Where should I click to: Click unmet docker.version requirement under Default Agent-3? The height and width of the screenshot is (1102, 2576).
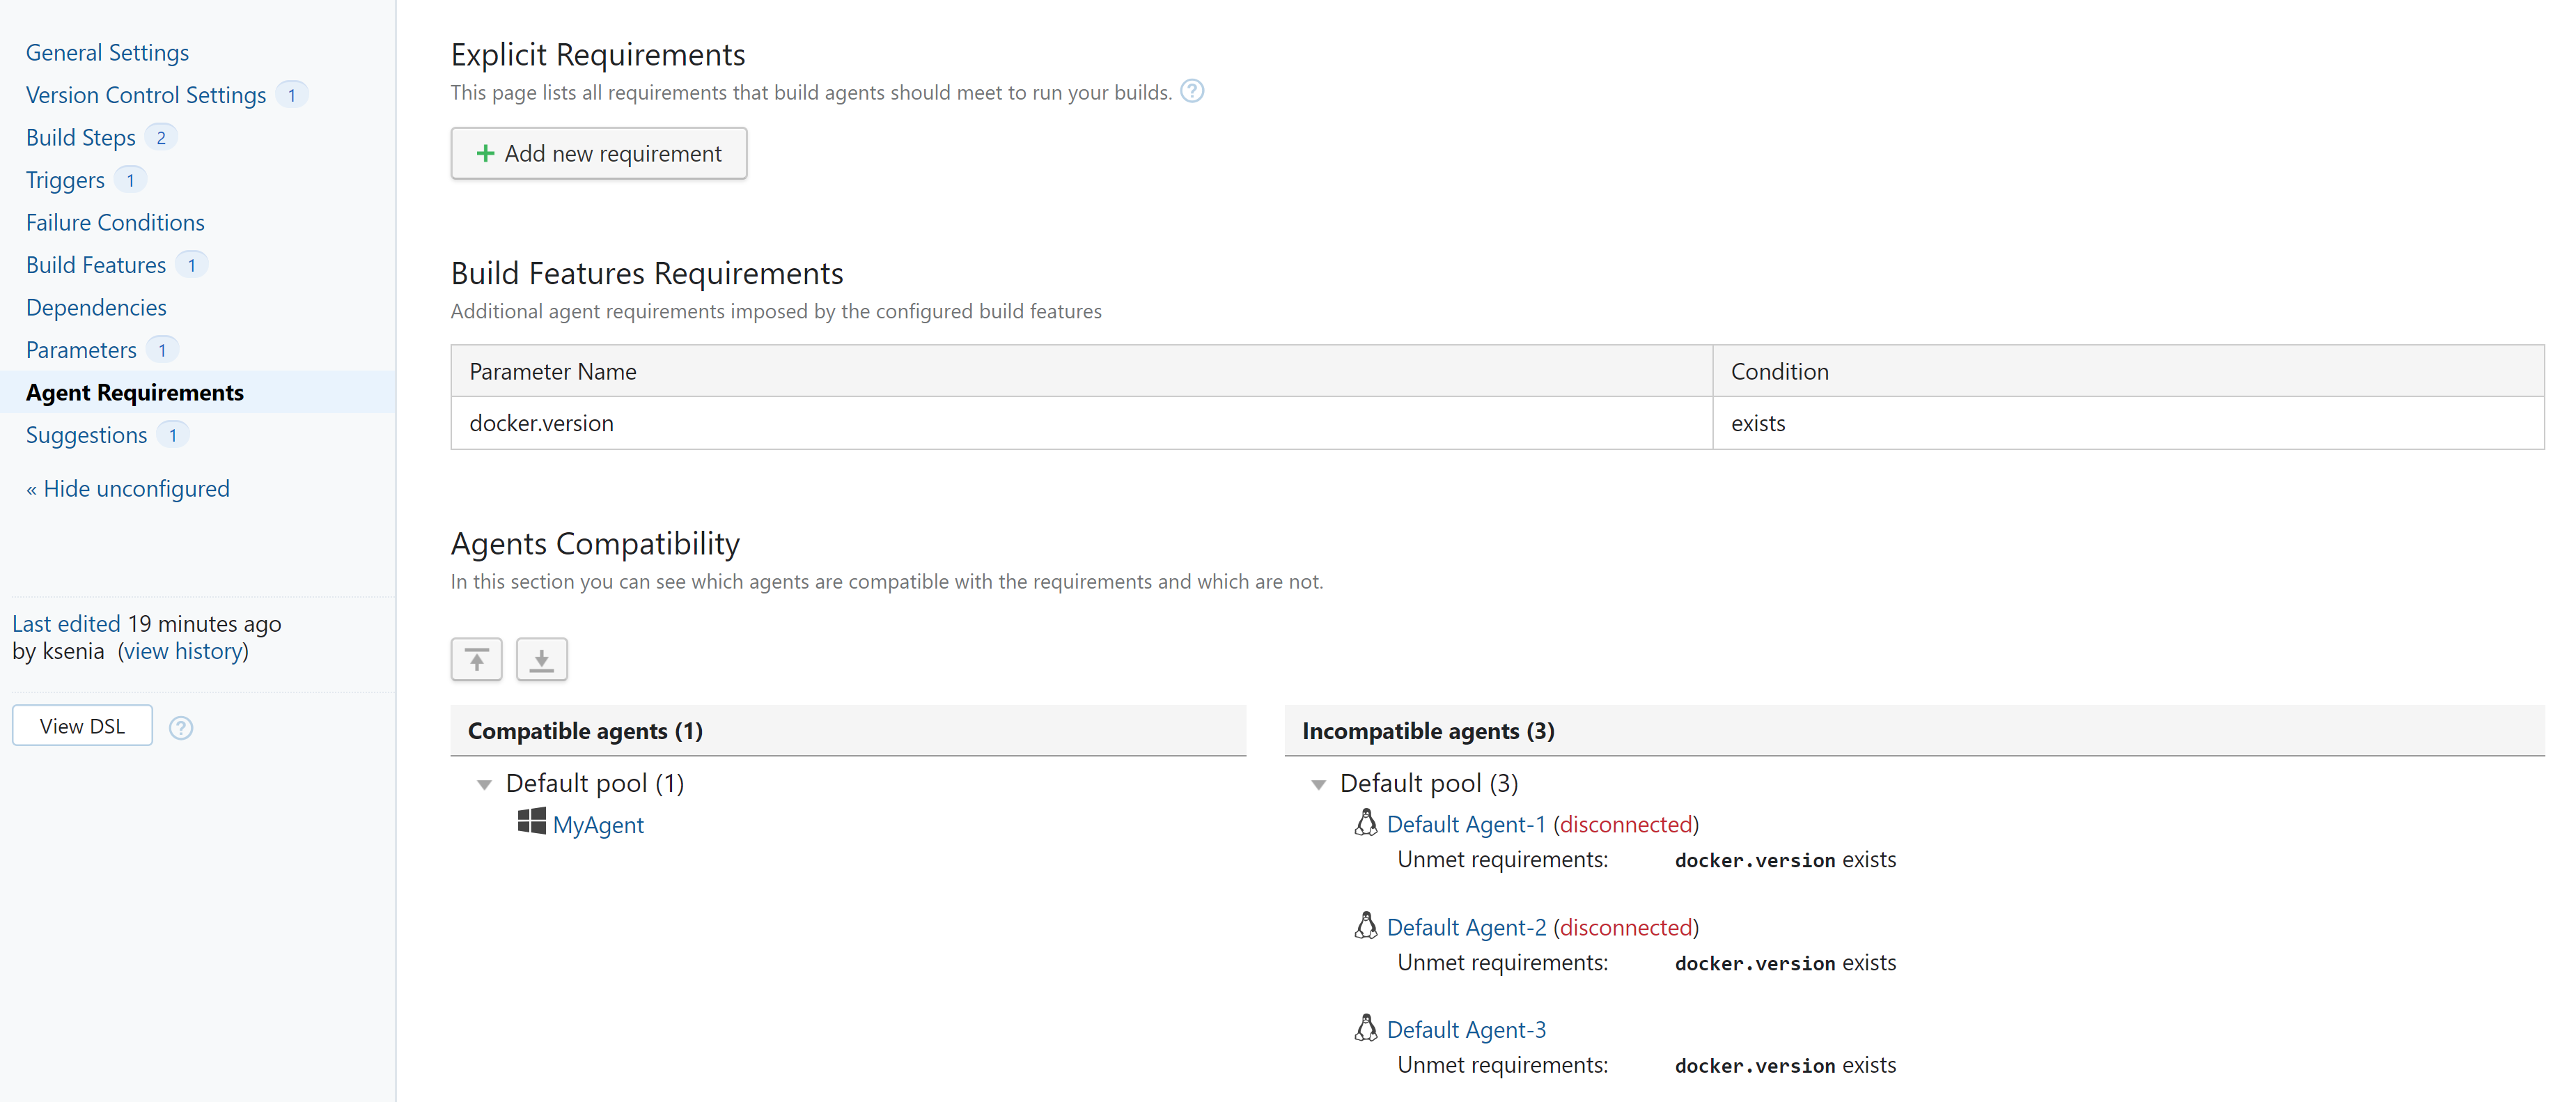(x=1785, y=1066)
